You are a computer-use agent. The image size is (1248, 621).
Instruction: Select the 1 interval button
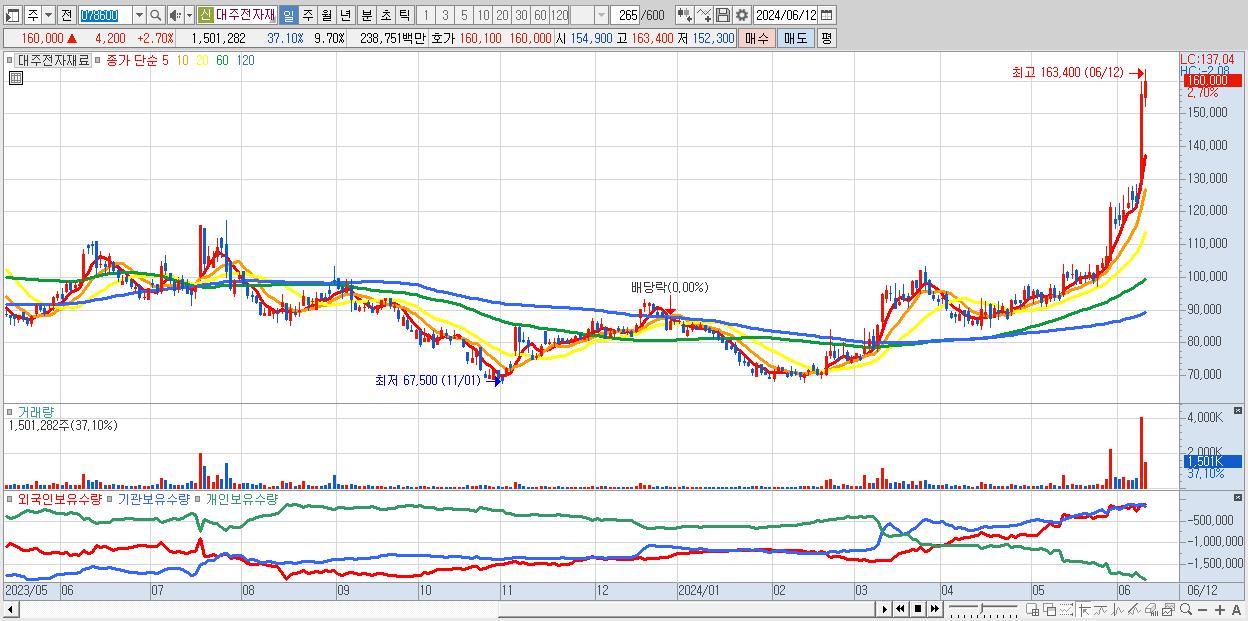(426, 15)
